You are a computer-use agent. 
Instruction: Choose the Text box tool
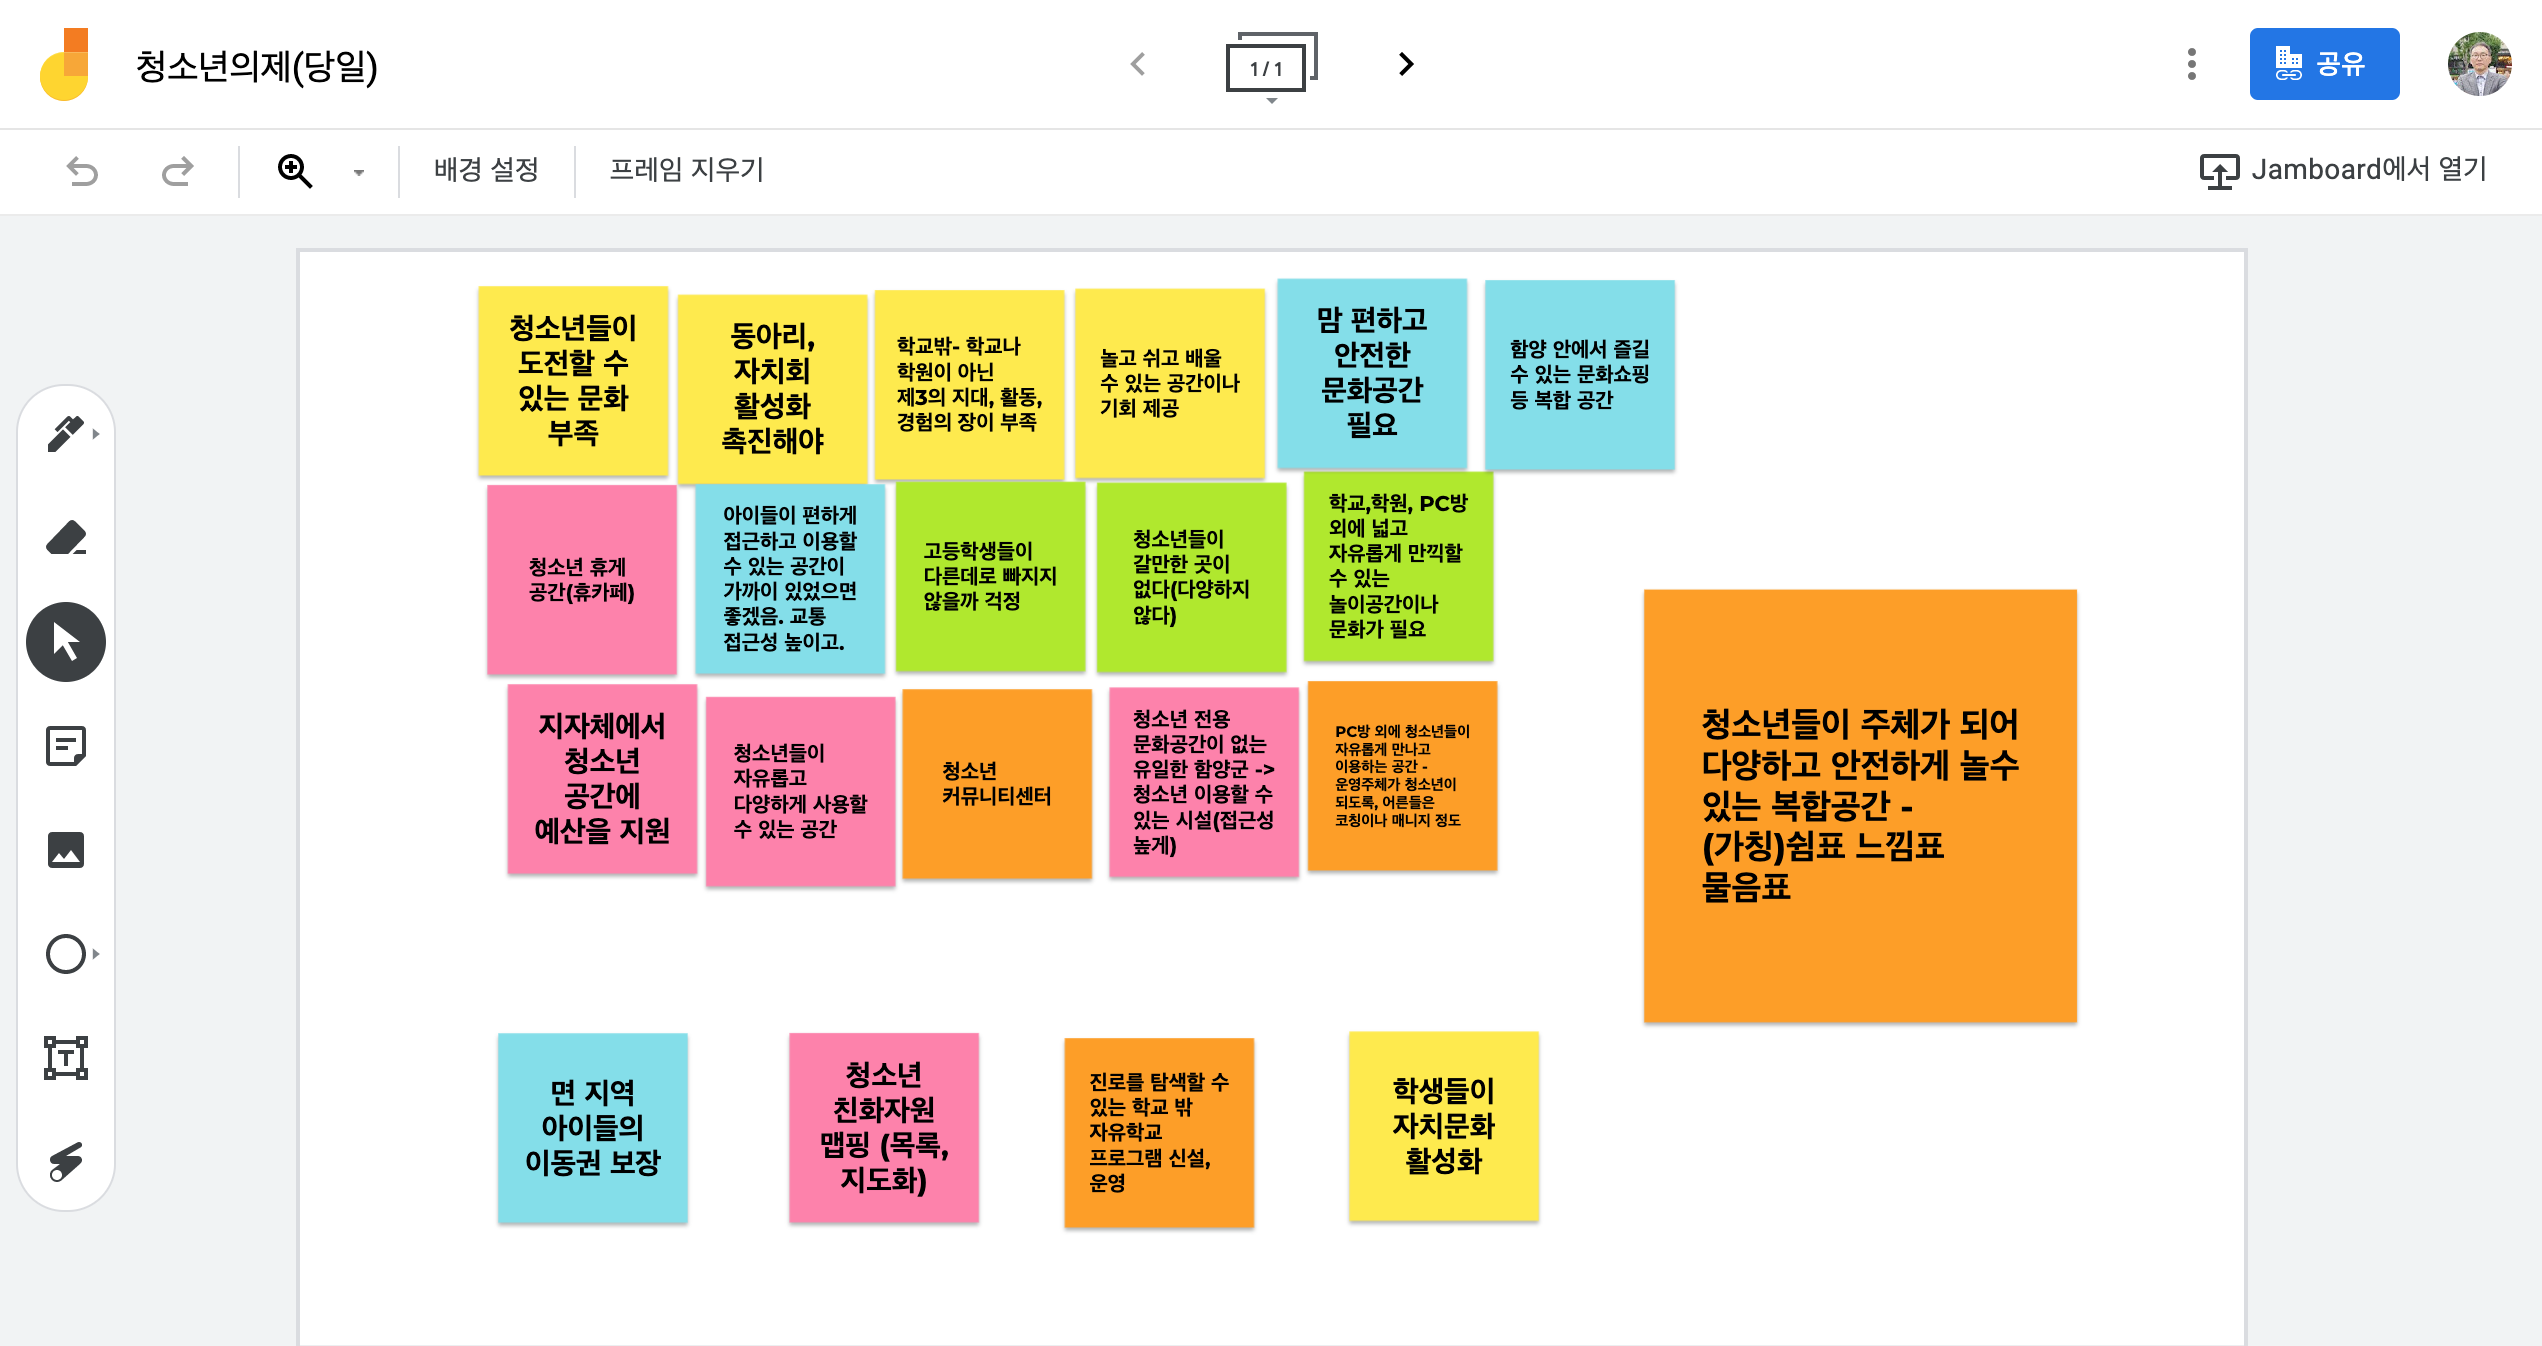pyautogui.click(x=66, y=1058)
